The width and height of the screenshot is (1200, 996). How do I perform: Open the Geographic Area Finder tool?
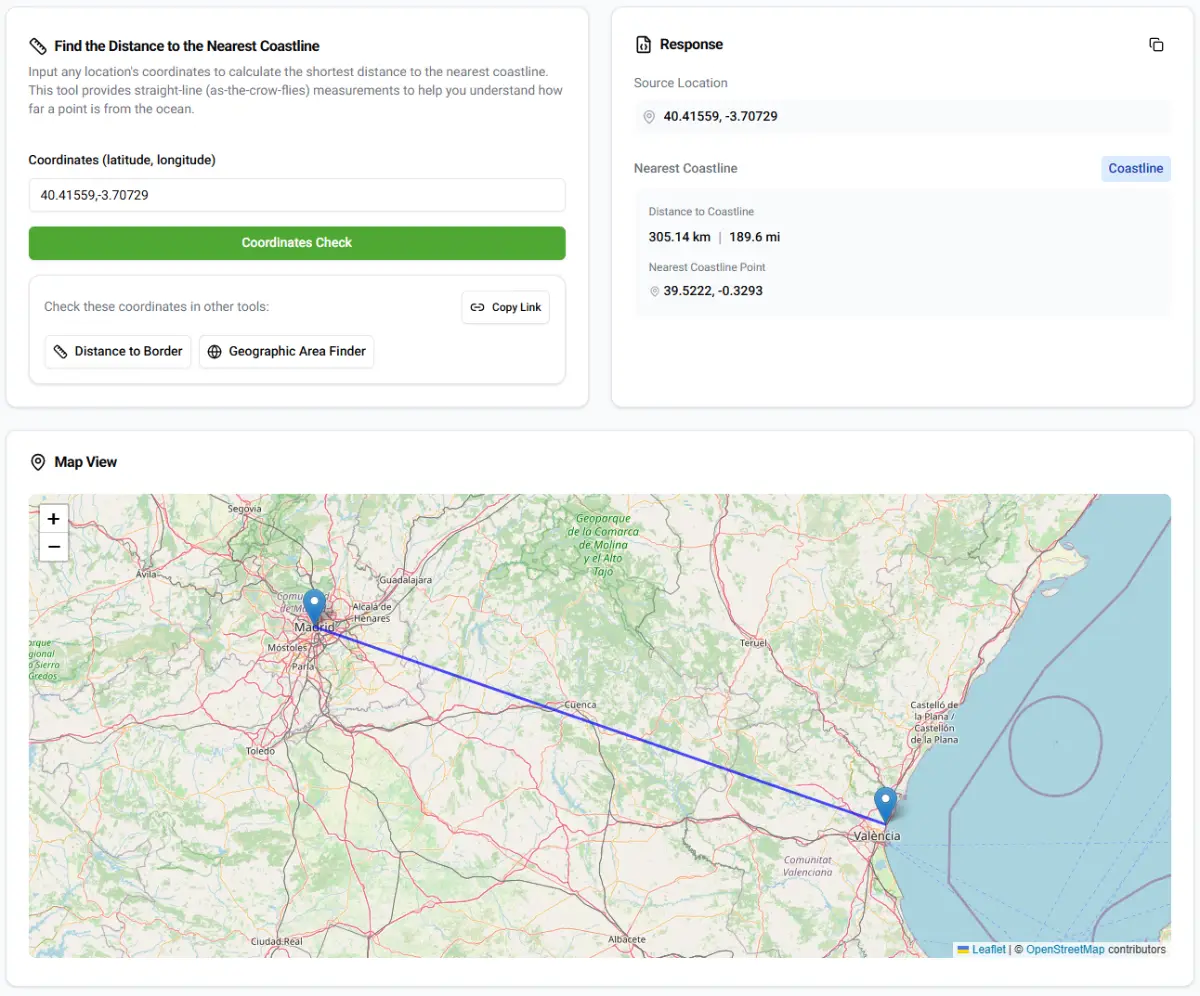click(x=286, y=352)
